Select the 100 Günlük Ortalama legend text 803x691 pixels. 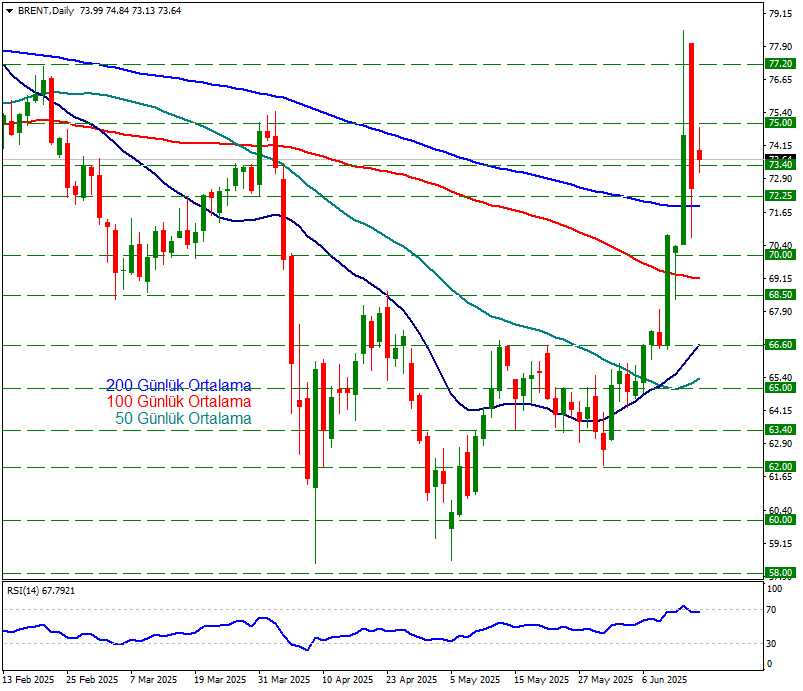pyautogui.click(x=179, y=402)
